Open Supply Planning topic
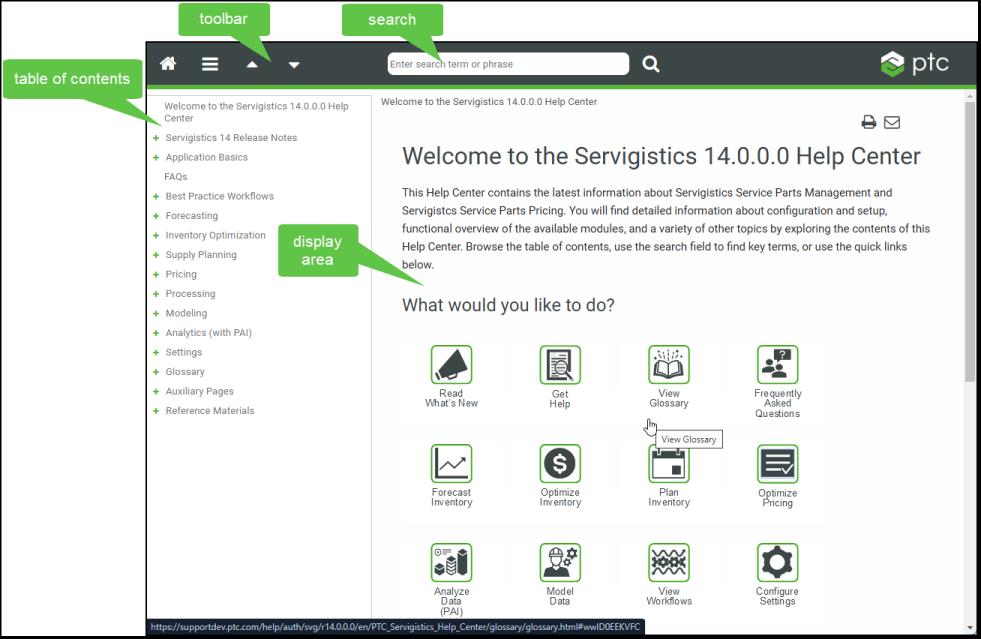 tap(201, 255)
